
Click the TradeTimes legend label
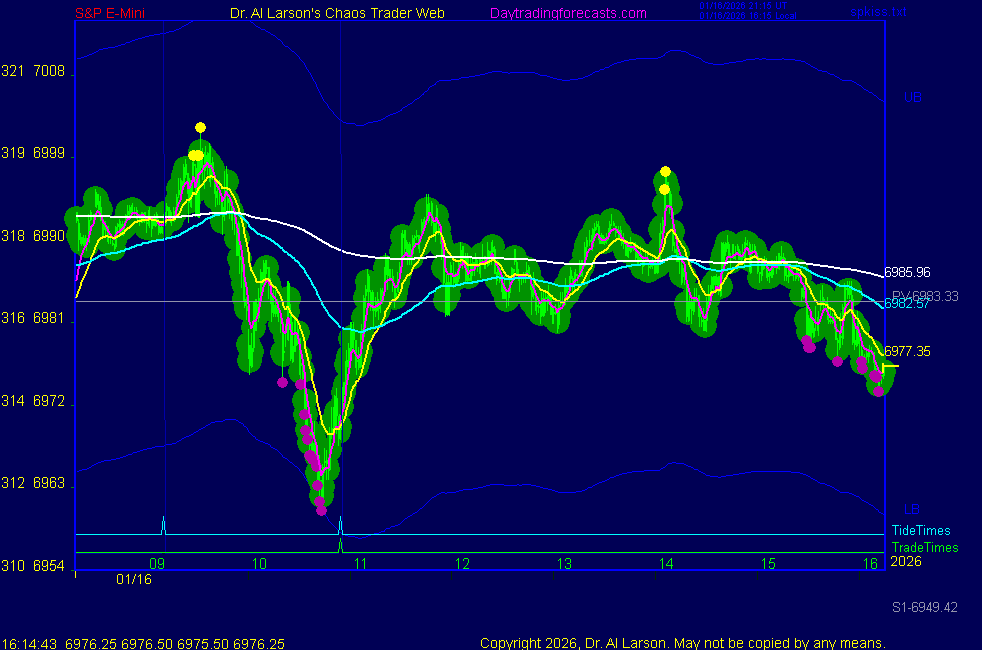click(x=924, y=547)
